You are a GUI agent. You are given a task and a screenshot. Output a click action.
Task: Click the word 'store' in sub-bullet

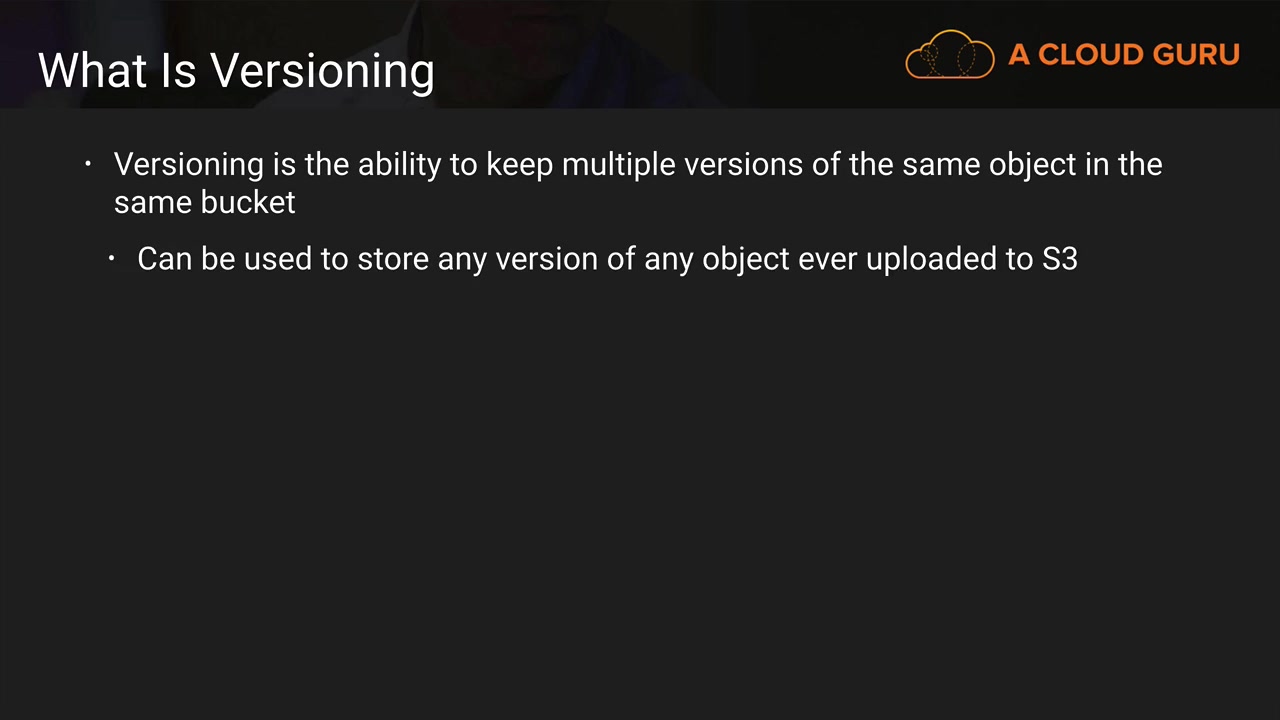tap(393, 259)
